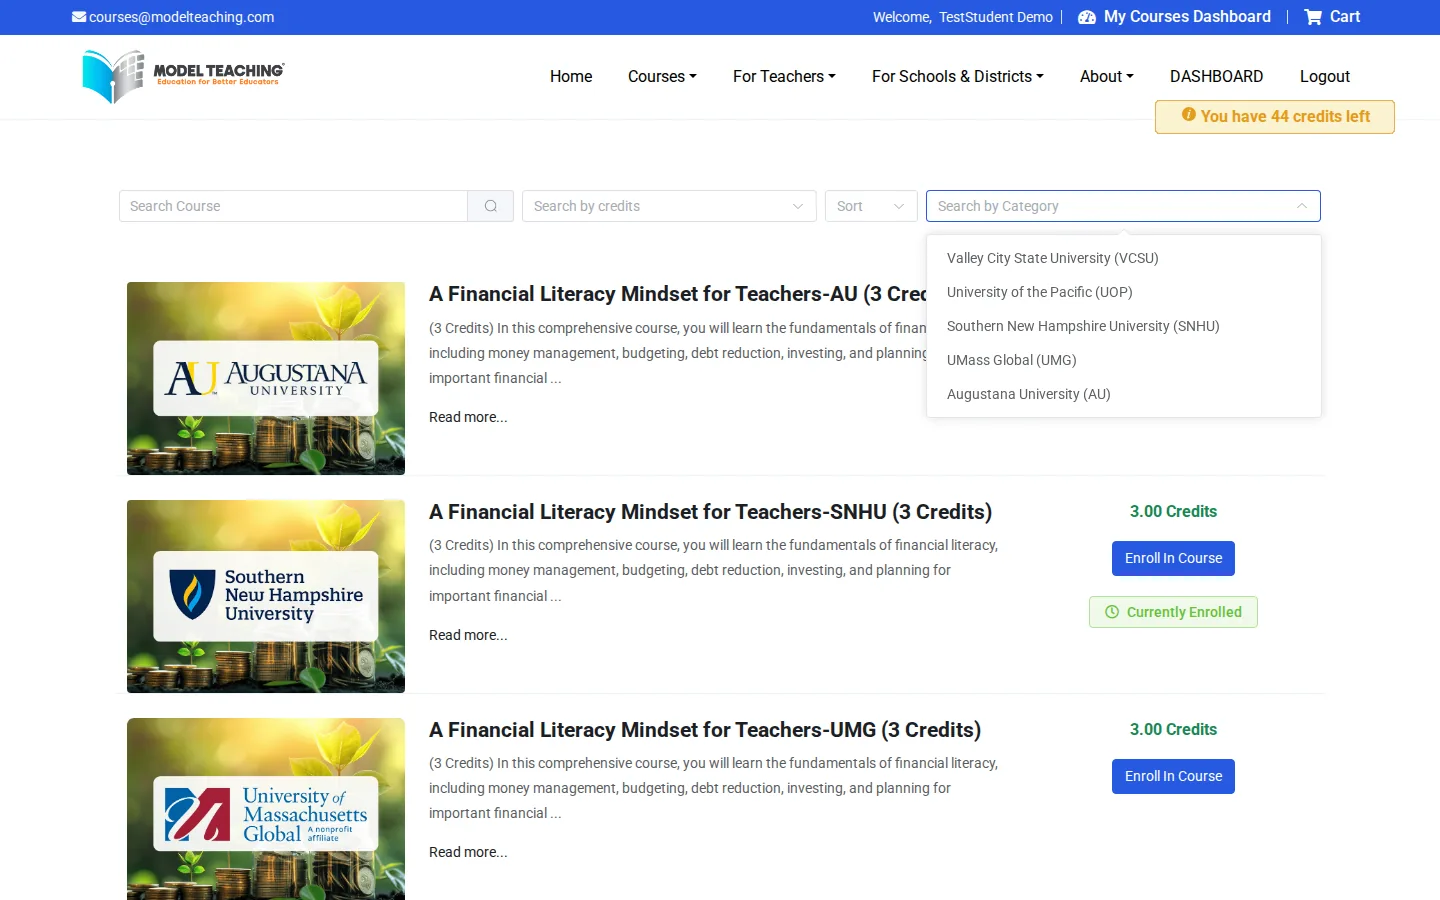1440x900 pixels.
Task: Click Read more for the AU course
Action: pos(468,417)
